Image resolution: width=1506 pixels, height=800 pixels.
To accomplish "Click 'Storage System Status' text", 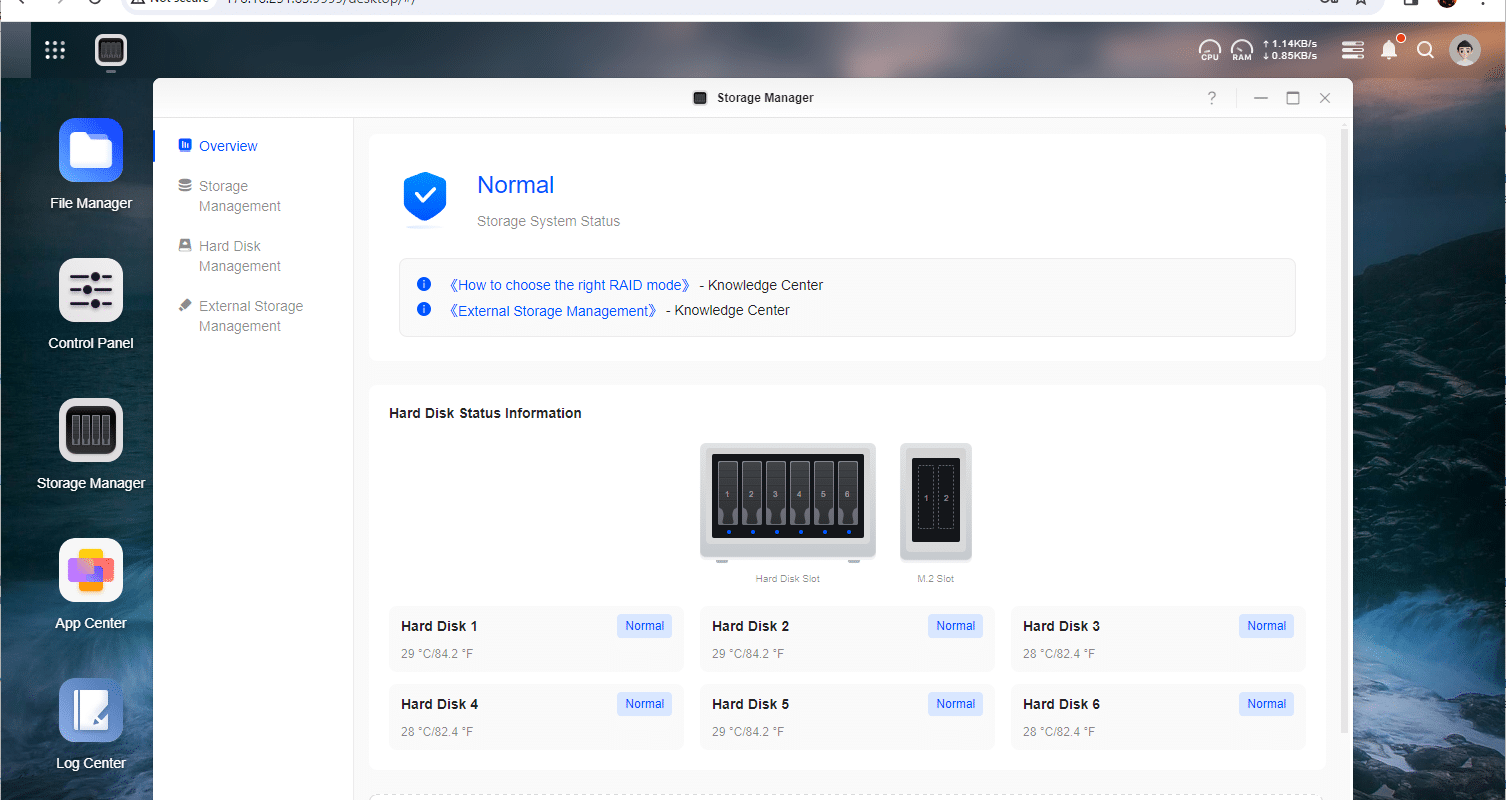I will pyautogui.click(x=548, y=221).
